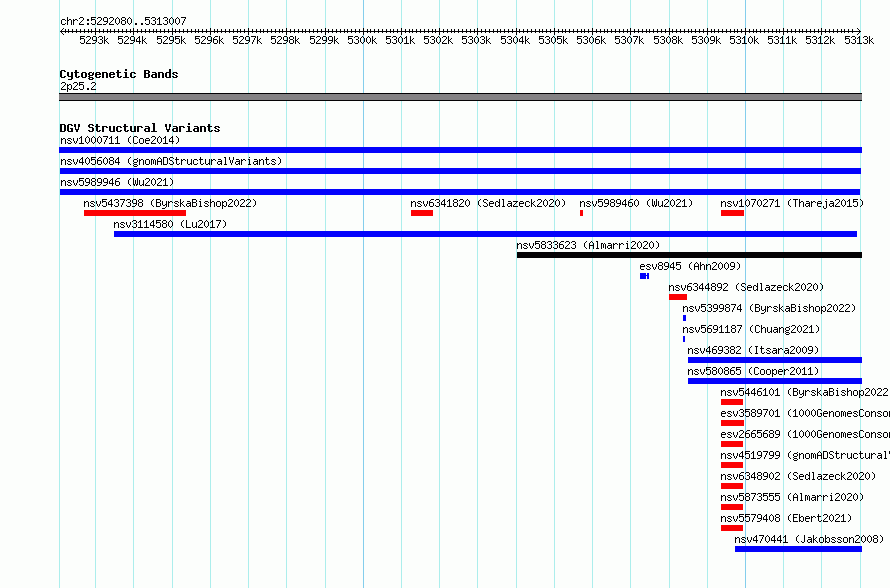
Task: Select blue bar under nsv3114580
Action: click(485, 234)
